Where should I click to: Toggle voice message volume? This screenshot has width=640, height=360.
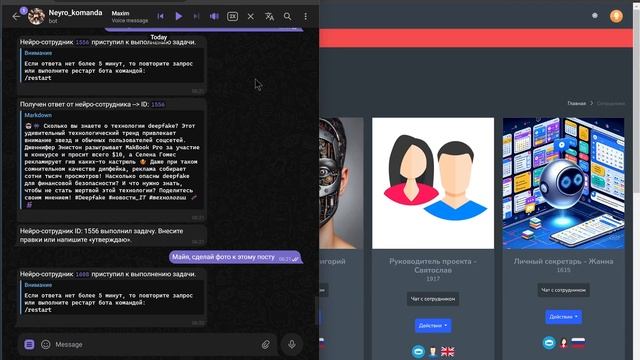(214, 16)
